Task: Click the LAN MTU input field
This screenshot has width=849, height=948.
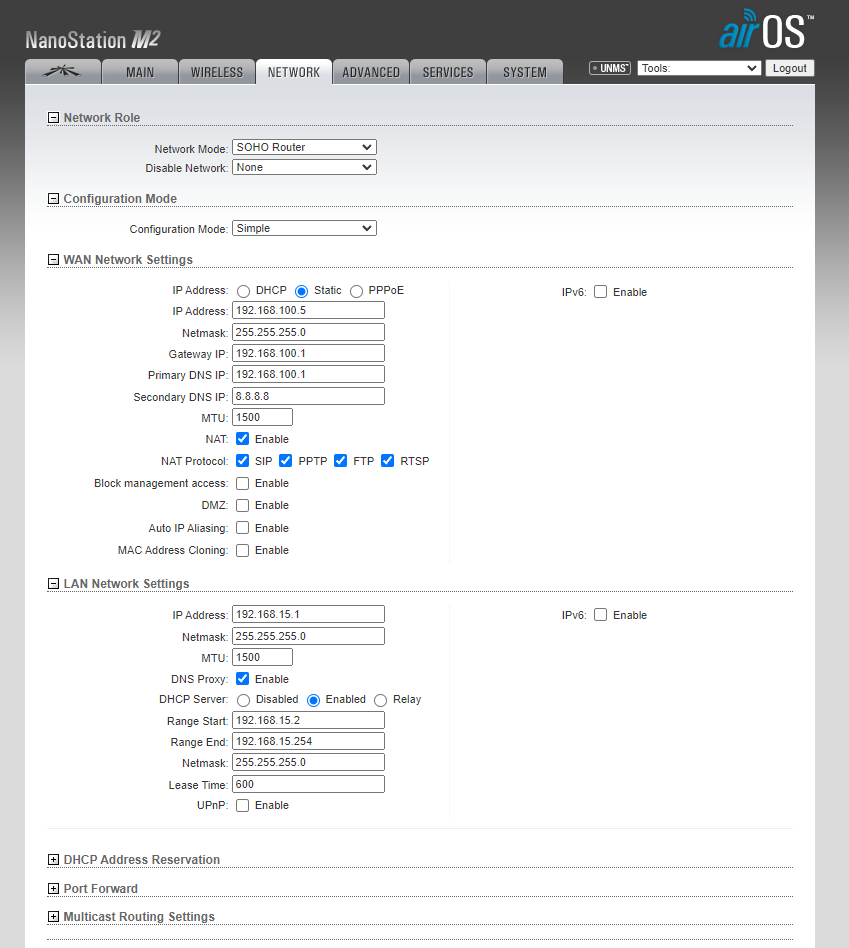Action: (x=262, y=657)
